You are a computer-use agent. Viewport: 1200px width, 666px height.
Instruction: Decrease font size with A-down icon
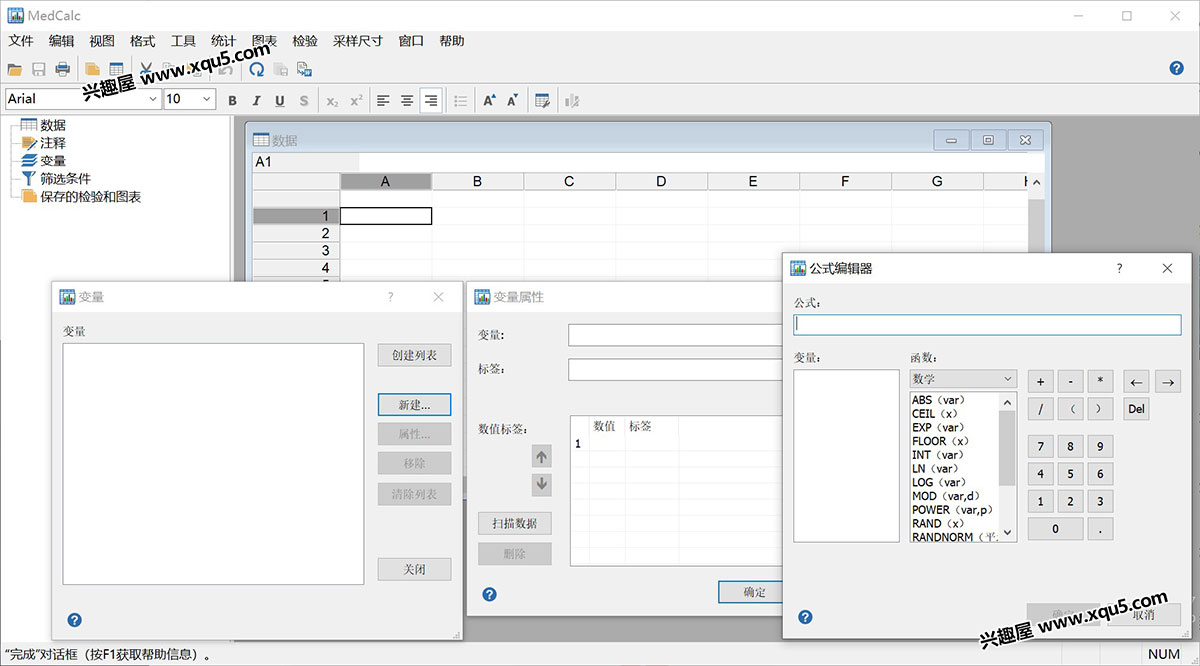point(513,100)
